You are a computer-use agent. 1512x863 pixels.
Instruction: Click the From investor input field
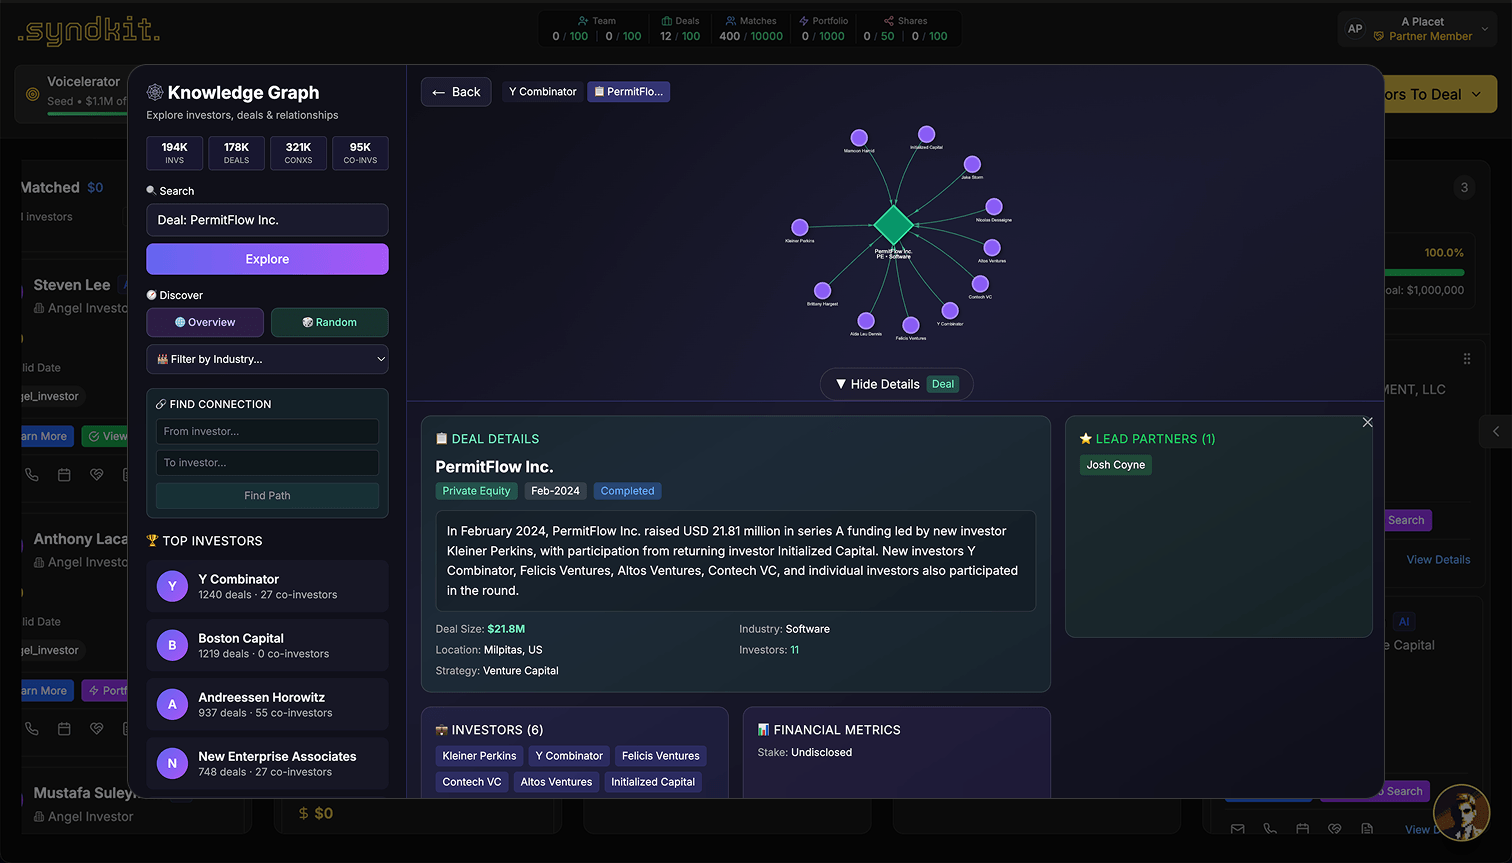pyautogui.click(x=267, y=431)
